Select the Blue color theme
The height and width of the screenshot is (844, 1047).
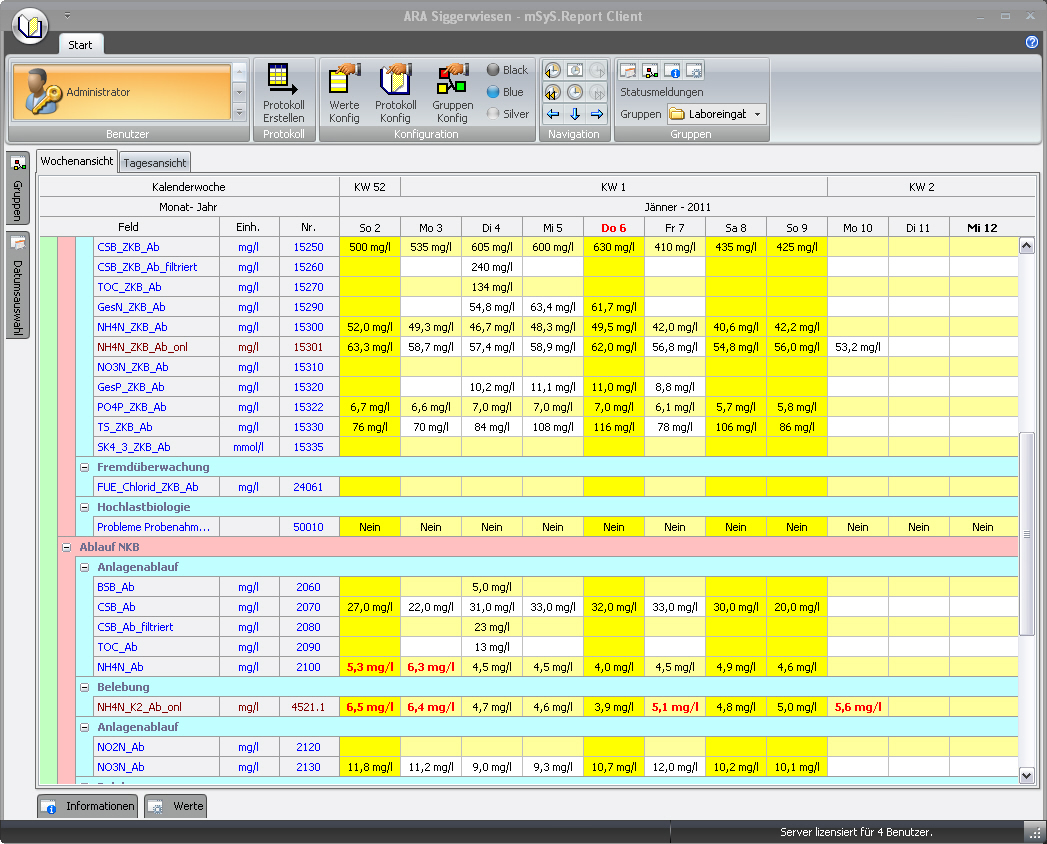pyautogui.click(x=505, y=92)
